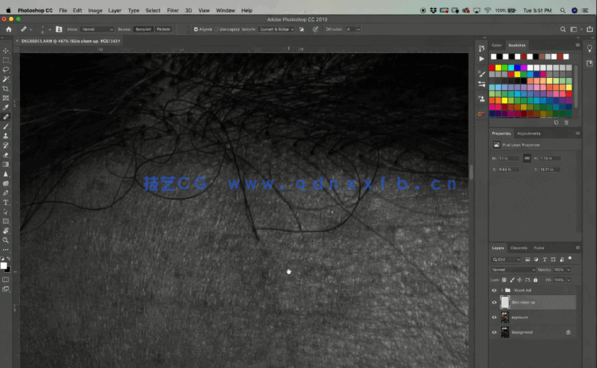
Task: Select the Skin clean up layer thumbnail
Action: [505, 303]
